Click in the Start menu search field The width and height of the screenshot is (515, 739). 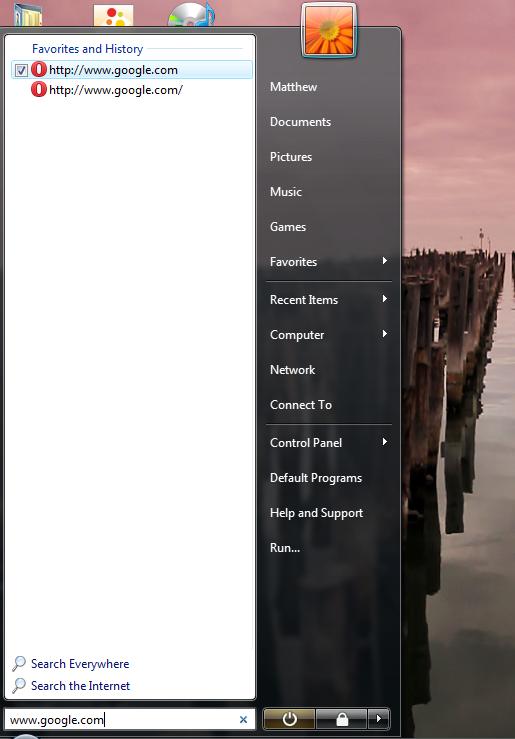coord(123,720)
